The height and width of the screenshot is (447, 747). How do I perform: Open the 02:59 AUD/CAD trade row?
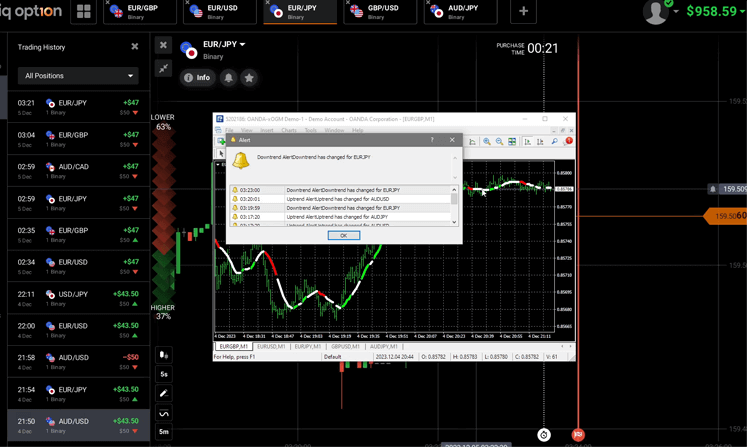click(x=79, y=171)
